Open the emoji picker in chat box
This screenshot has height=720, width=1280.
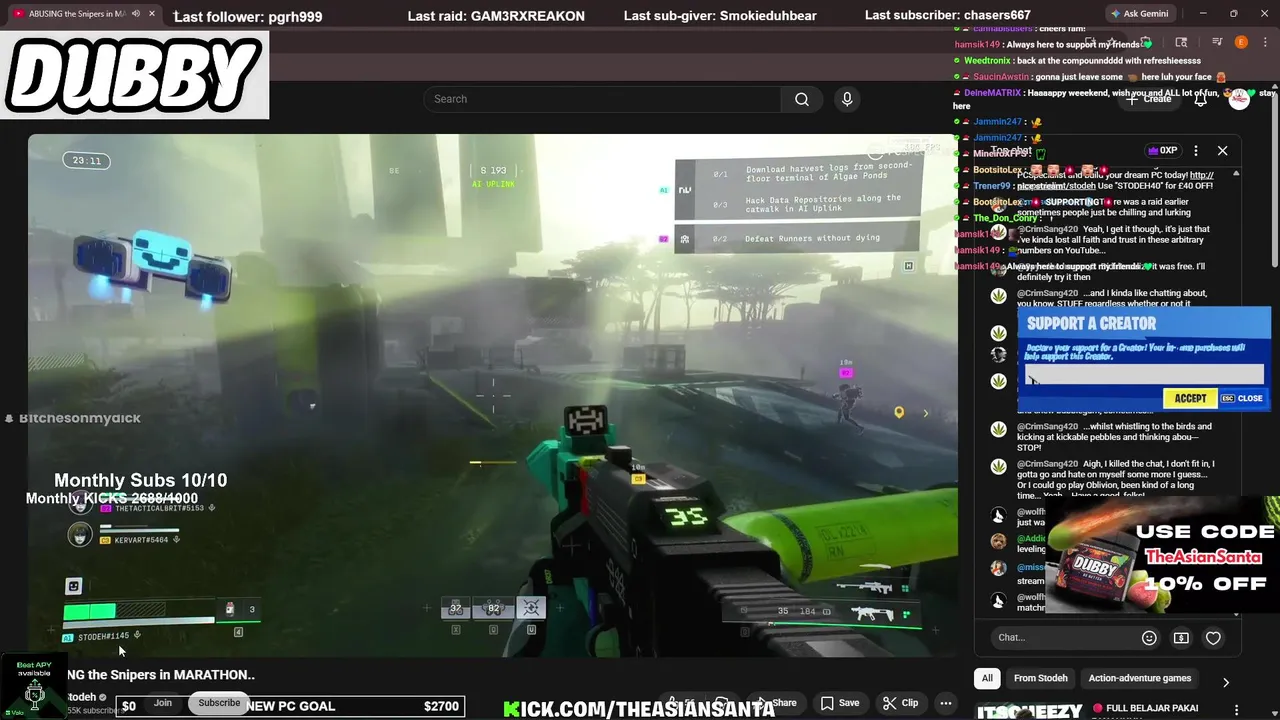point(1149,638)
